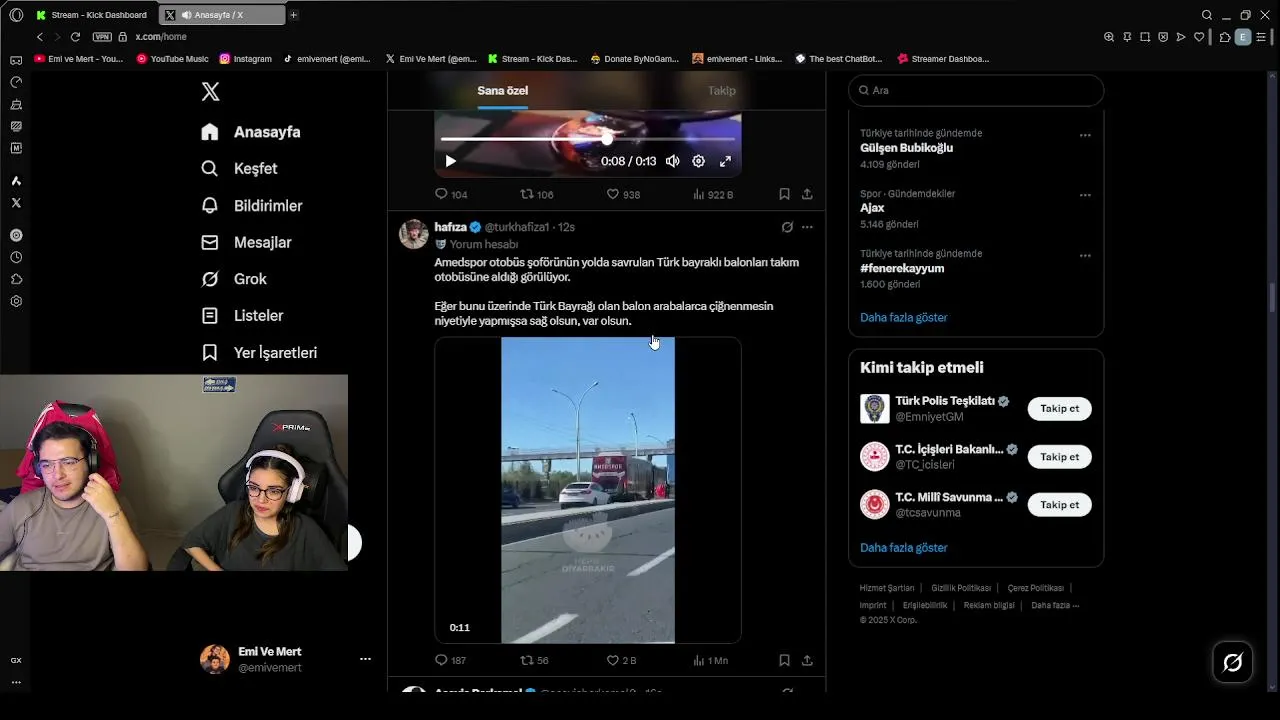Image resolution: width=1280 pixels, height=720 pixels.
Task: Open hafıza account name link
Action: coord(450,227)
